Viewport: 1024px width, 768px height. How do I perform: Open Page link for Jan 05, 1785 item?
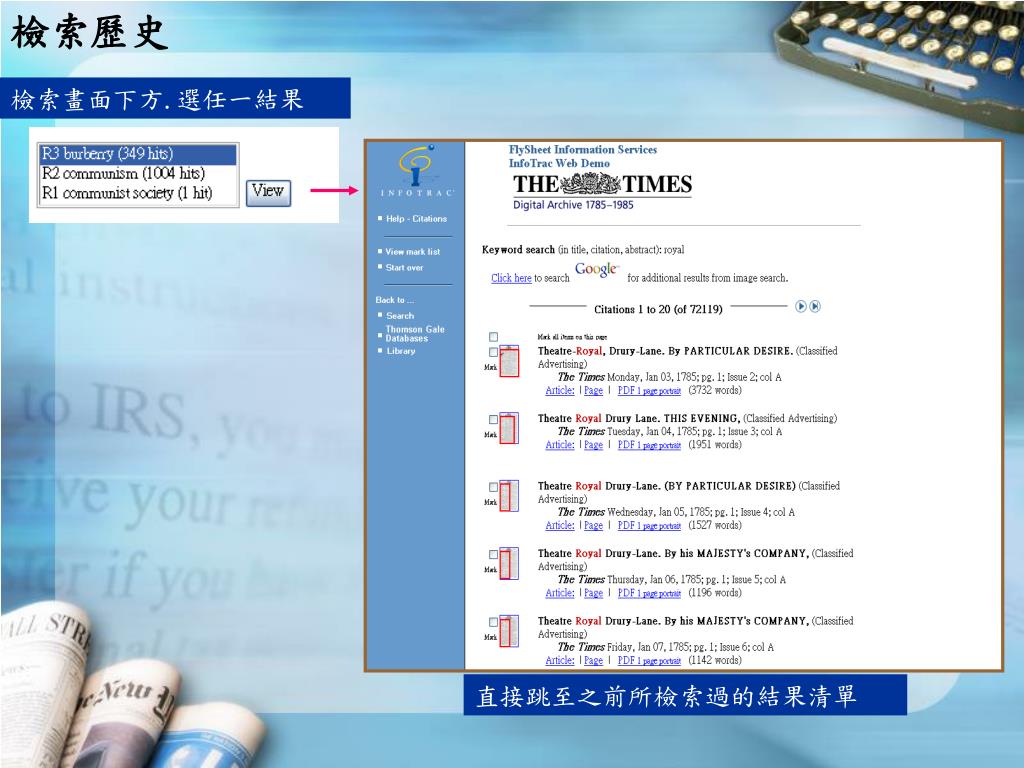tap(593, 526)
